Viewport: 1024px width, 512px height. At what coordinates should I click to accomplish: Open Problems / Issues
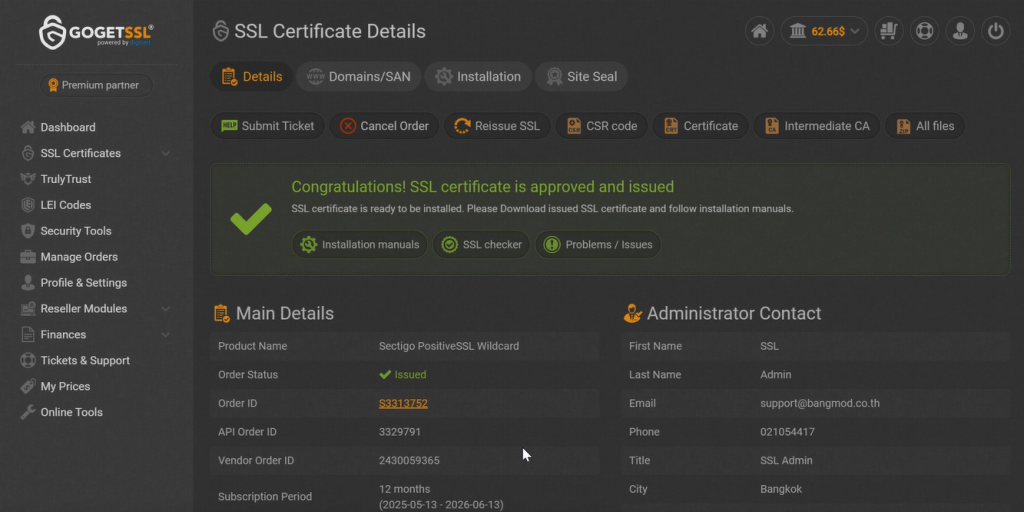point(598,245)
